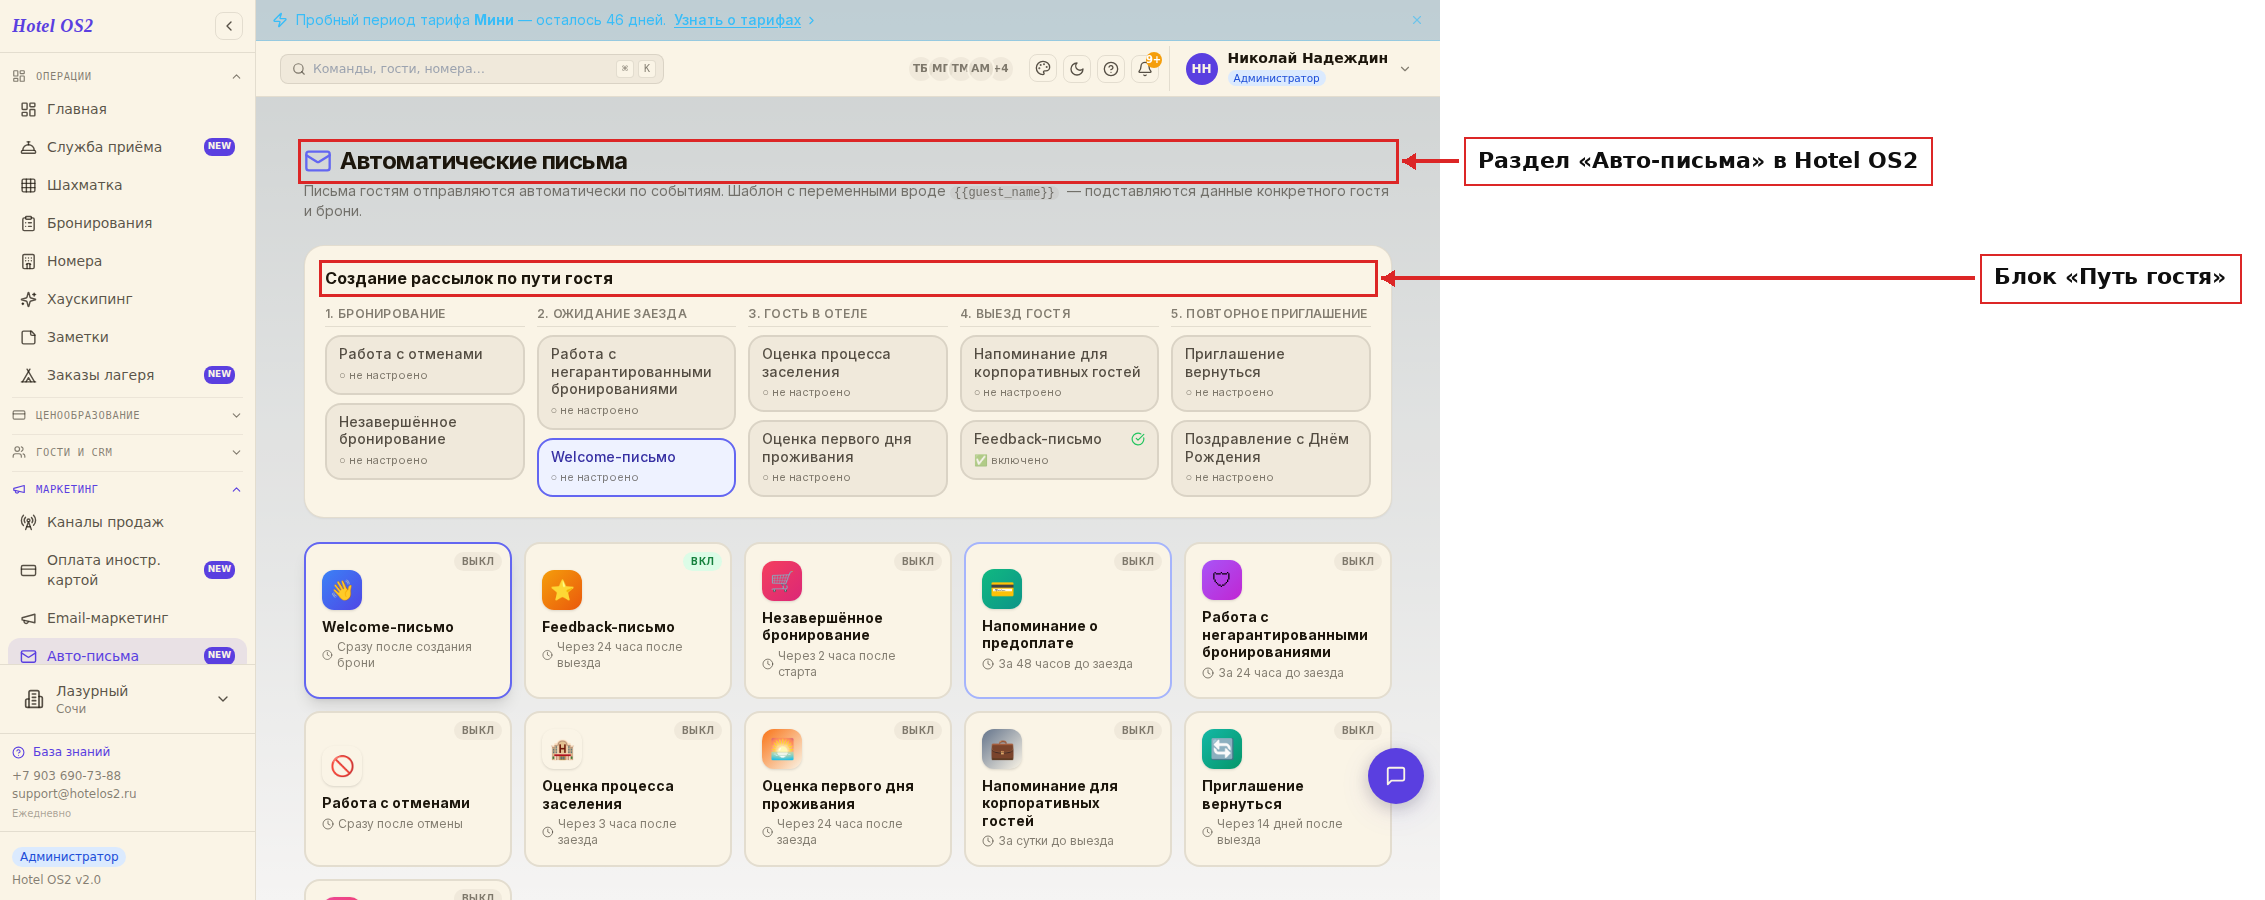Click the envelope icon beside Автоматические письма
Viewport: 2265px width, 900px height.
pos(318,161)
